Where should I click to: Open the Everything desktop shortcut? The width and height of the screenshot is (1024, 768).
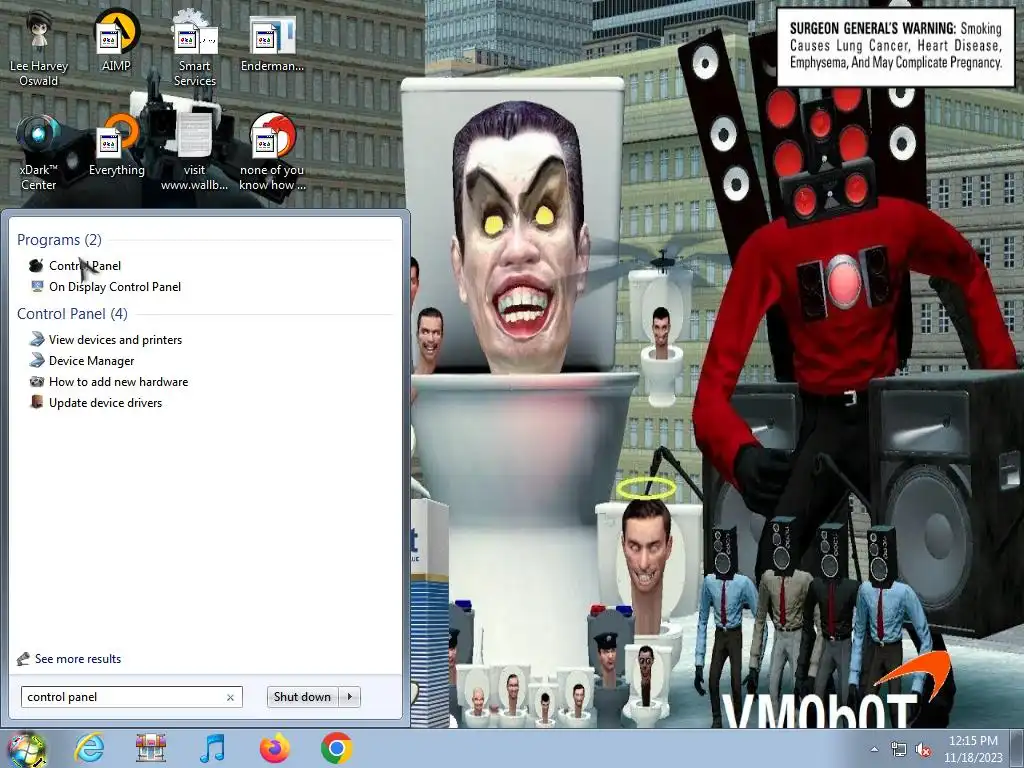pos(117,145)
